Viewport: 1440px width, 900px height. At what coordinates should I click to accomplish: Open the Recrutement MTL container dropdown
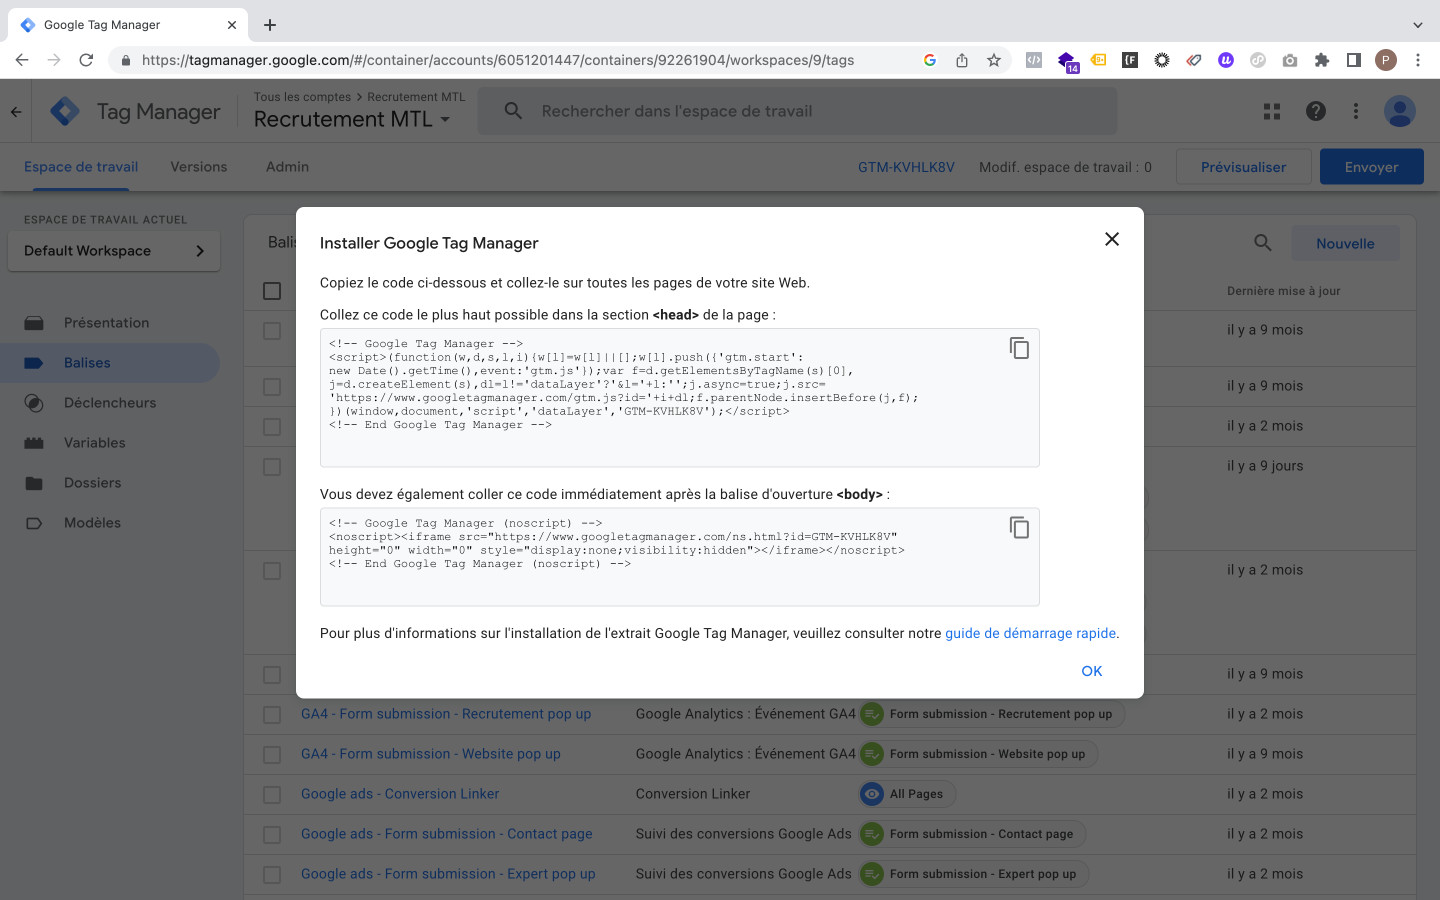click(352, 119)
